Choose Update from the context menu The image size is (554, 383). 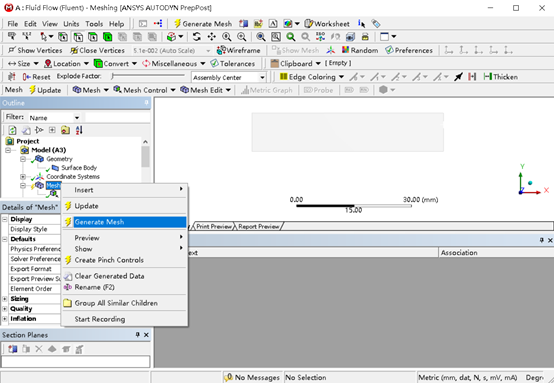point(124,206)
